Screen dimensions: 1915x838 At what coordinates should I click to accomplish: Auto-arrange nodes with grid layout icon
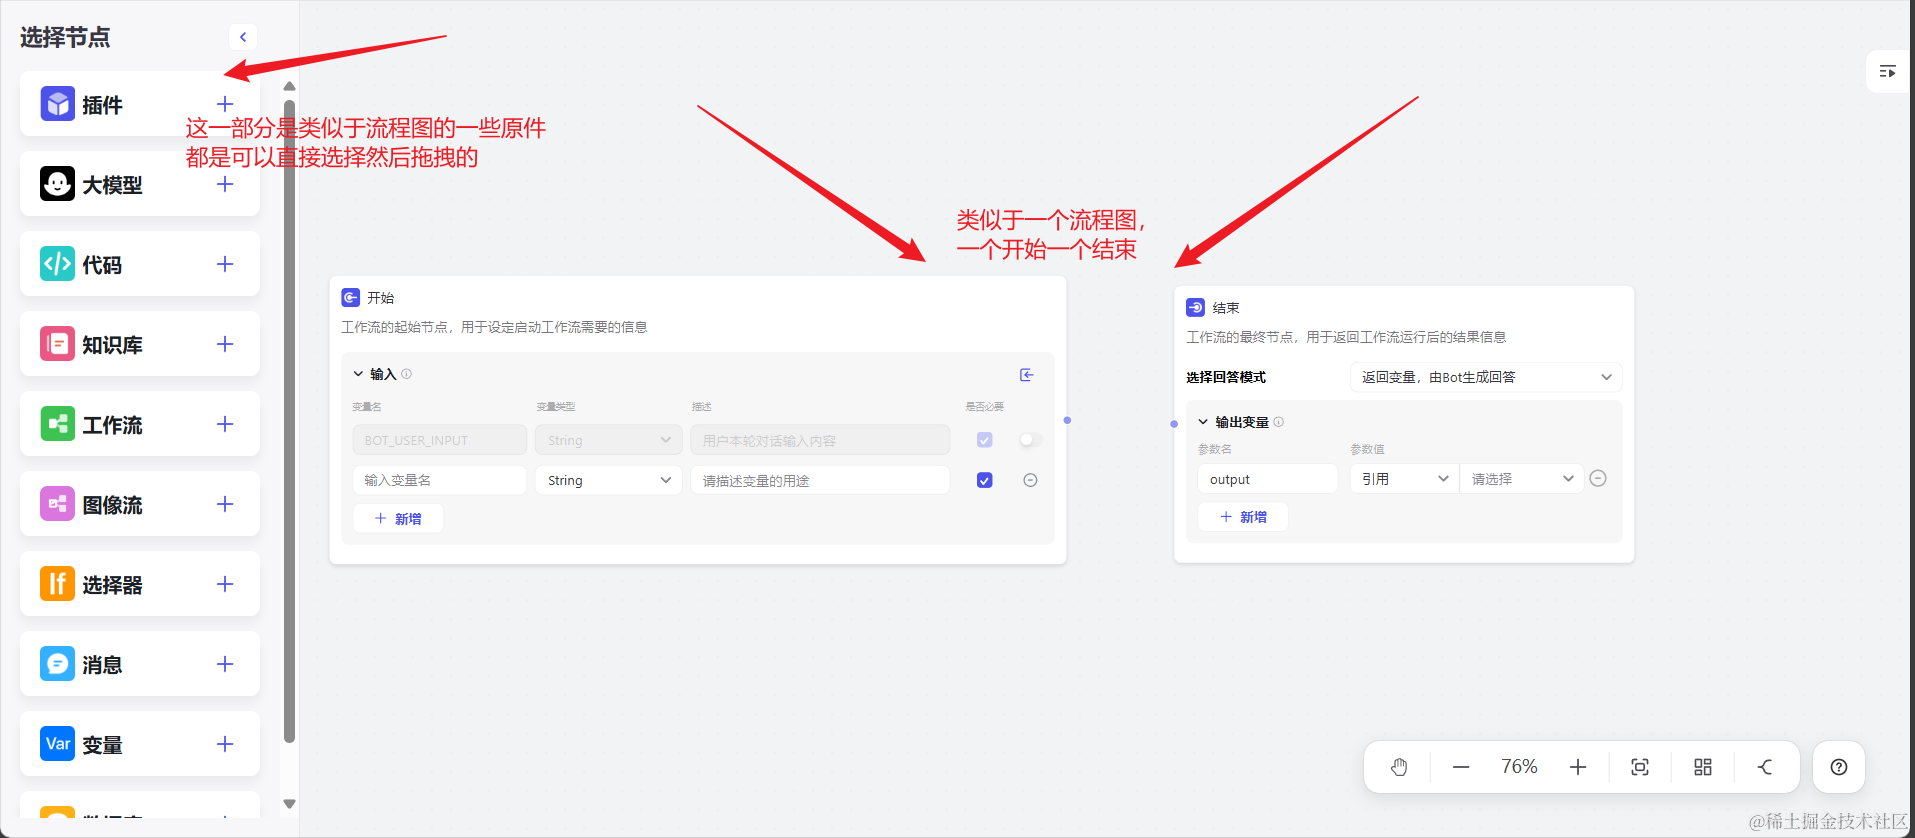click(1703, 767)
